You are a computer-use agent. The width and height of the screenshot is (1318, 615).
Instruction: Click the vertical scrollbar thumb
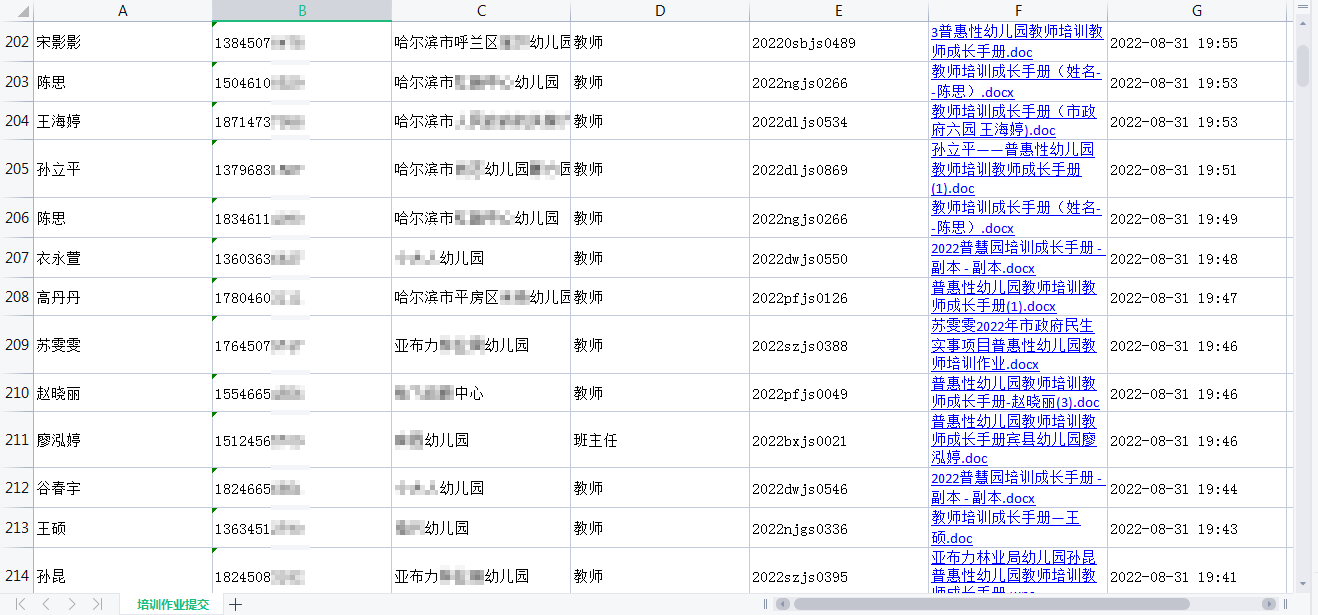[x=1302, y=65]
